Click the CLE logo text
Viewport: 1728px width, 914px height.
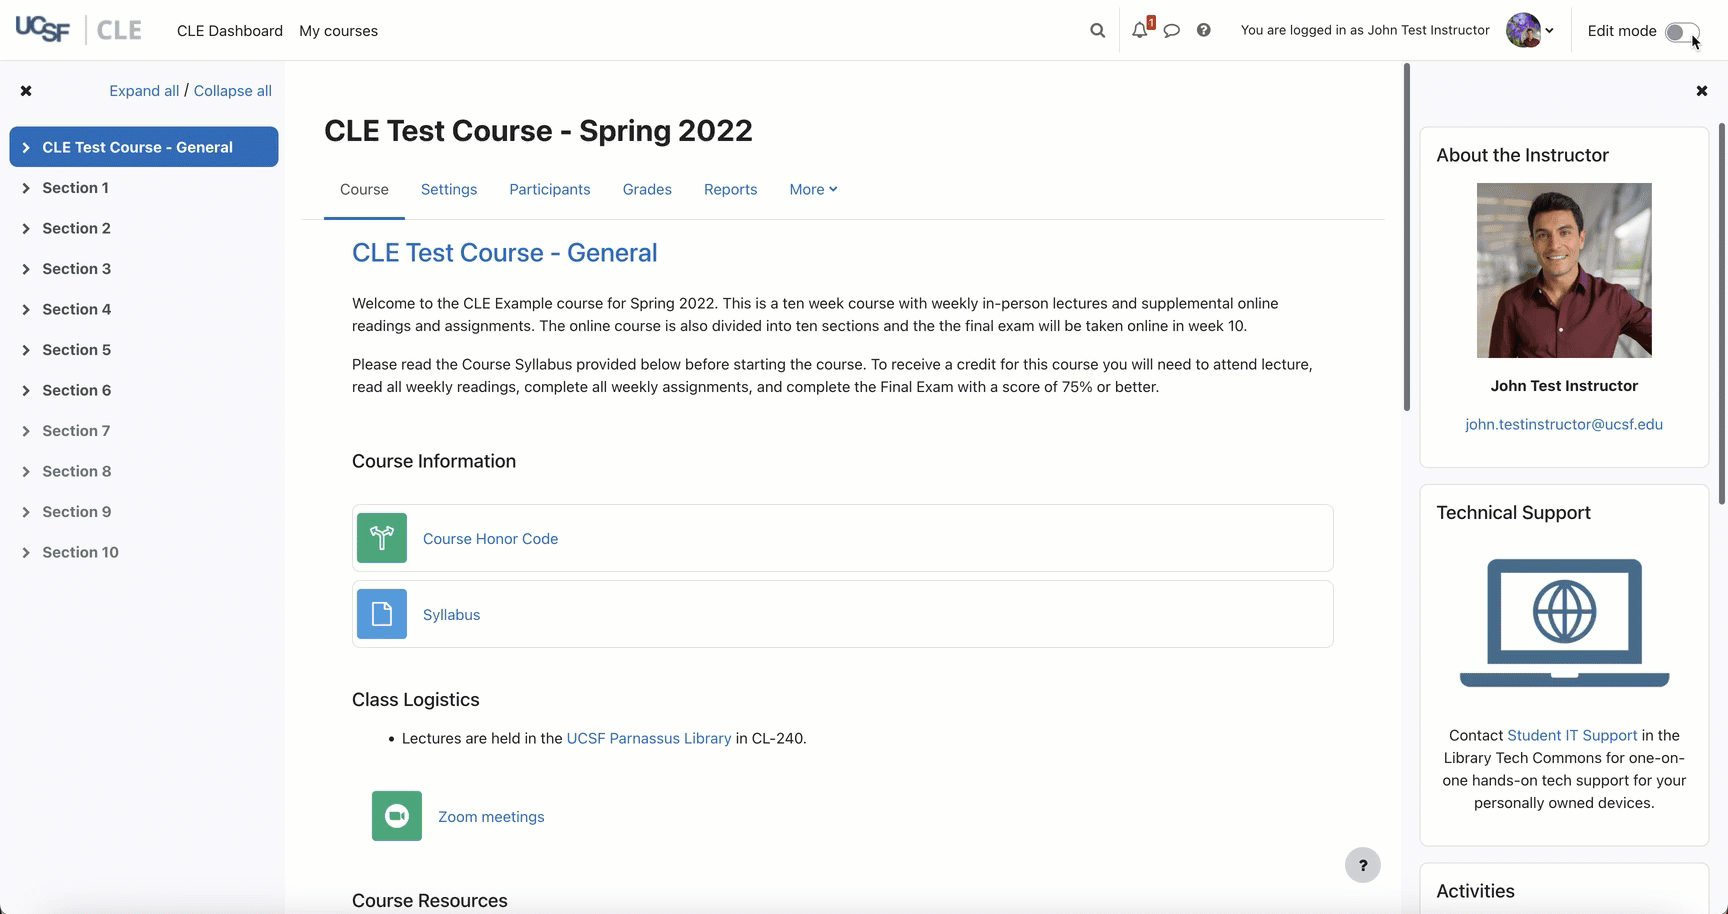click(x=119, y=30)
